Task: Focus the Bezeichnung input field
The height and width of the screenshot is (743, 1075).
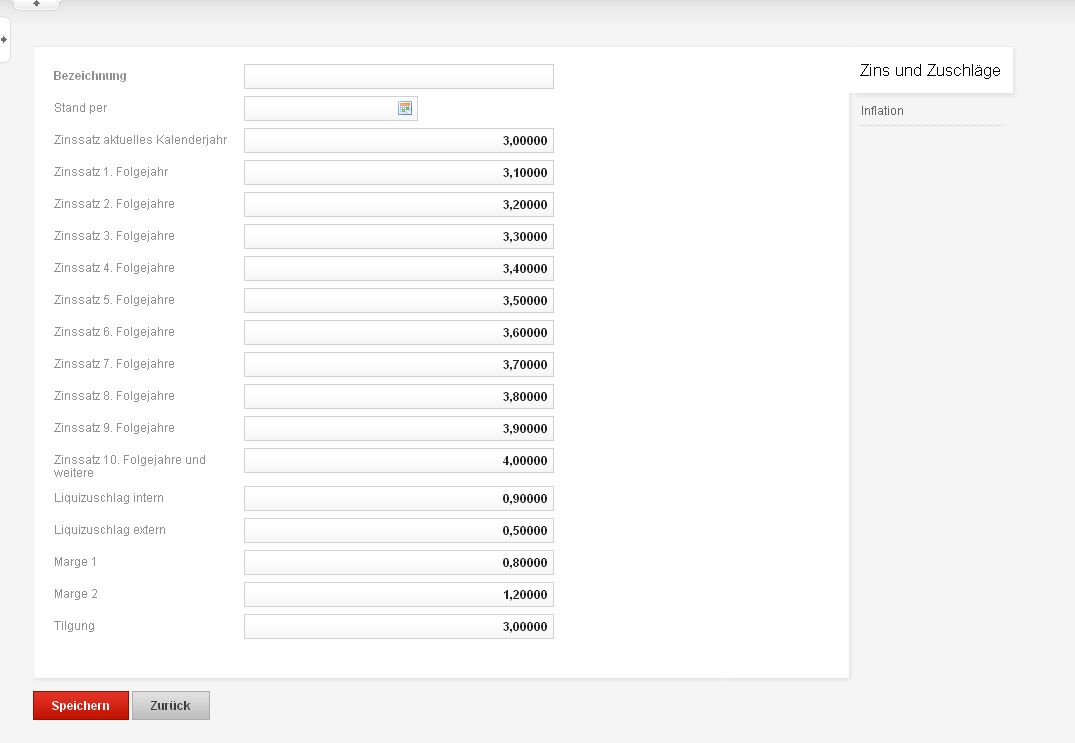Action: point(399,76)
